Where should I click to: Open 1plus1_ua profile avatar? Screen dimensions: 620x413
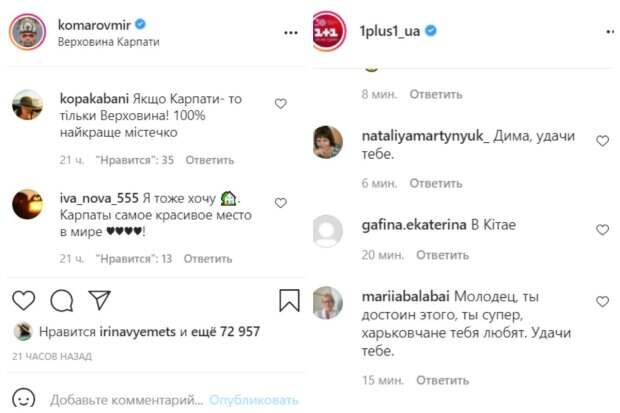click(x=328, y=31)
